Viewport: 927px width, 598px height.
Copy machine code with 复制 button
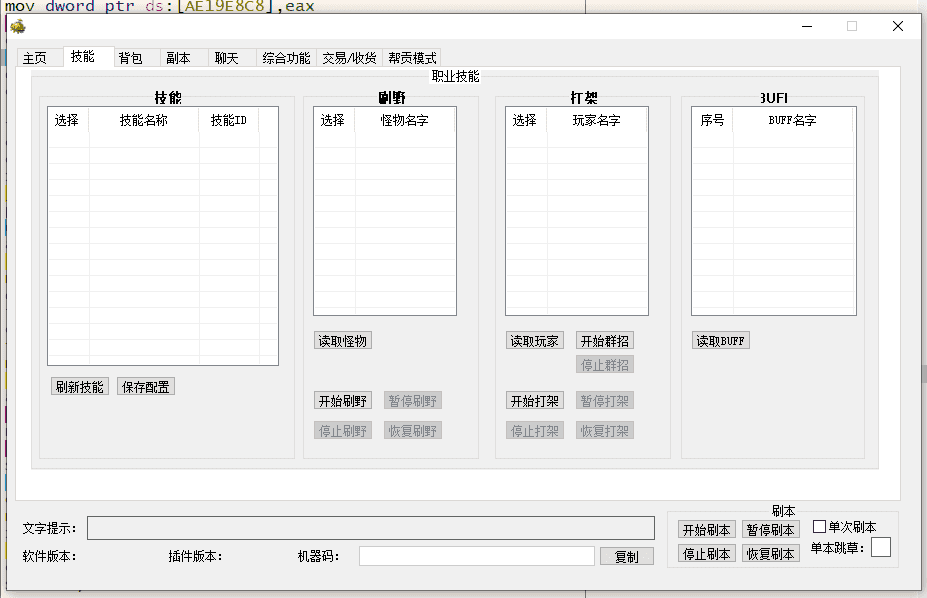click(x=626, y=557)
